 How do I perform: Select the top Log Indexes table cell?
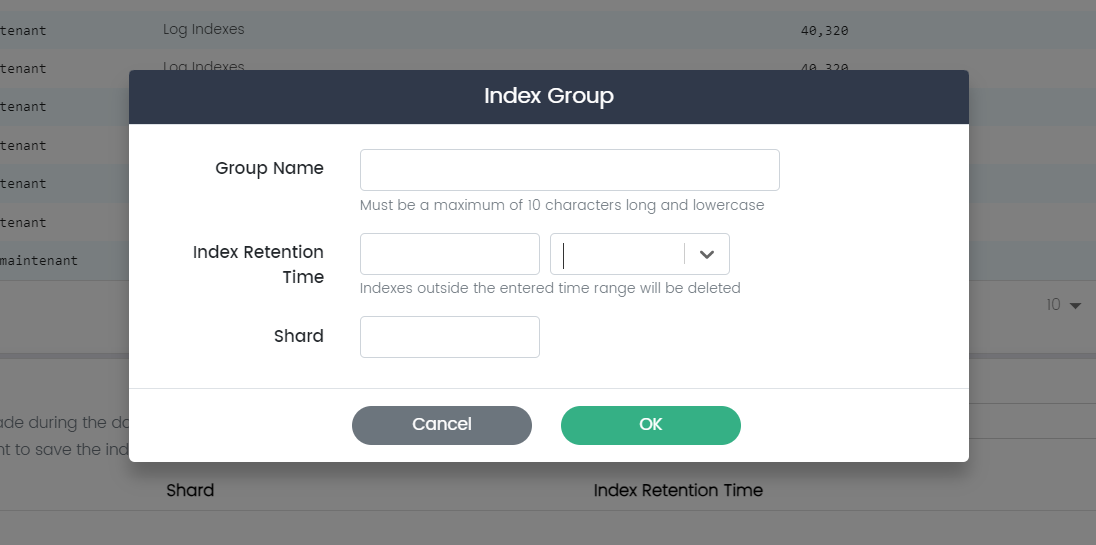click(204, 30)
